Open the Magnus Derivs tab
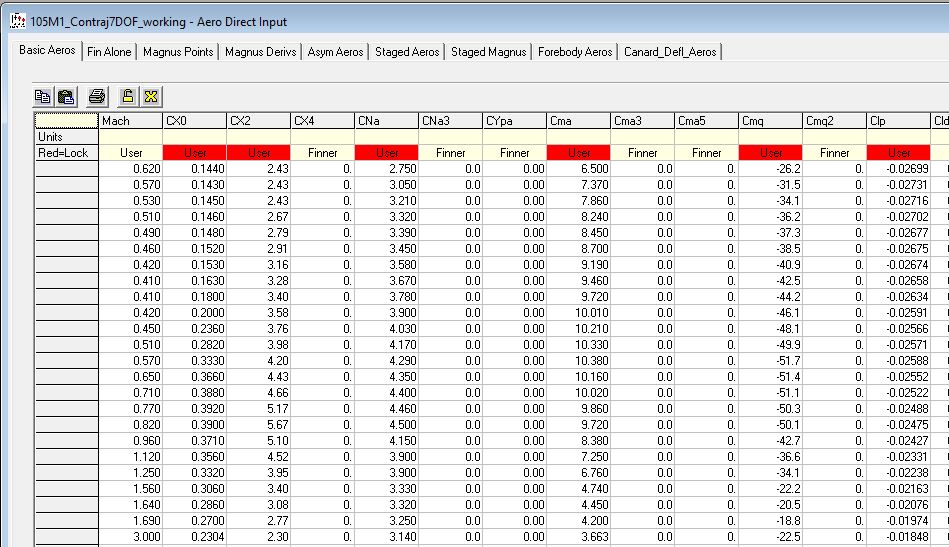 pos(261,52)
